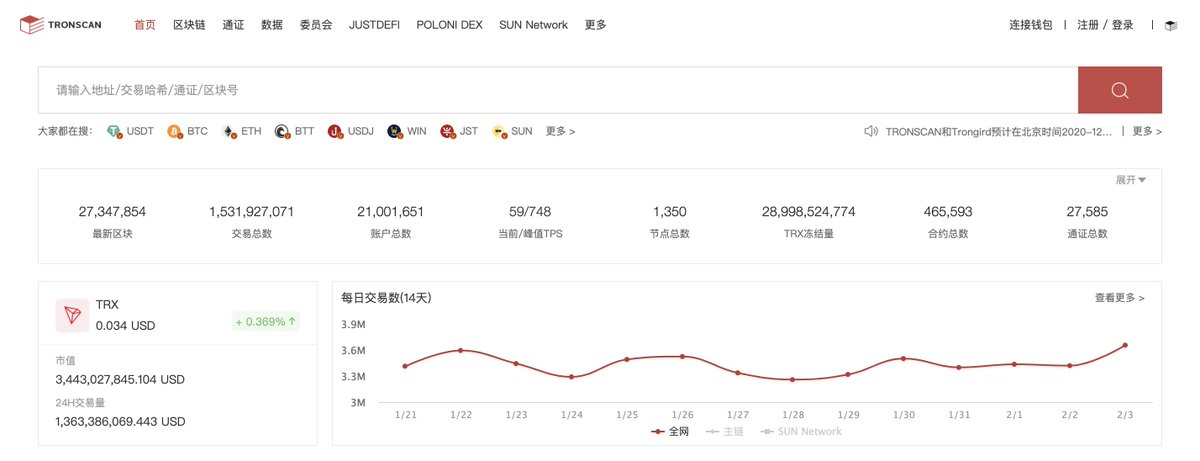
Task: Click the BTC coin icon
Action: click(x=175, y=131)
